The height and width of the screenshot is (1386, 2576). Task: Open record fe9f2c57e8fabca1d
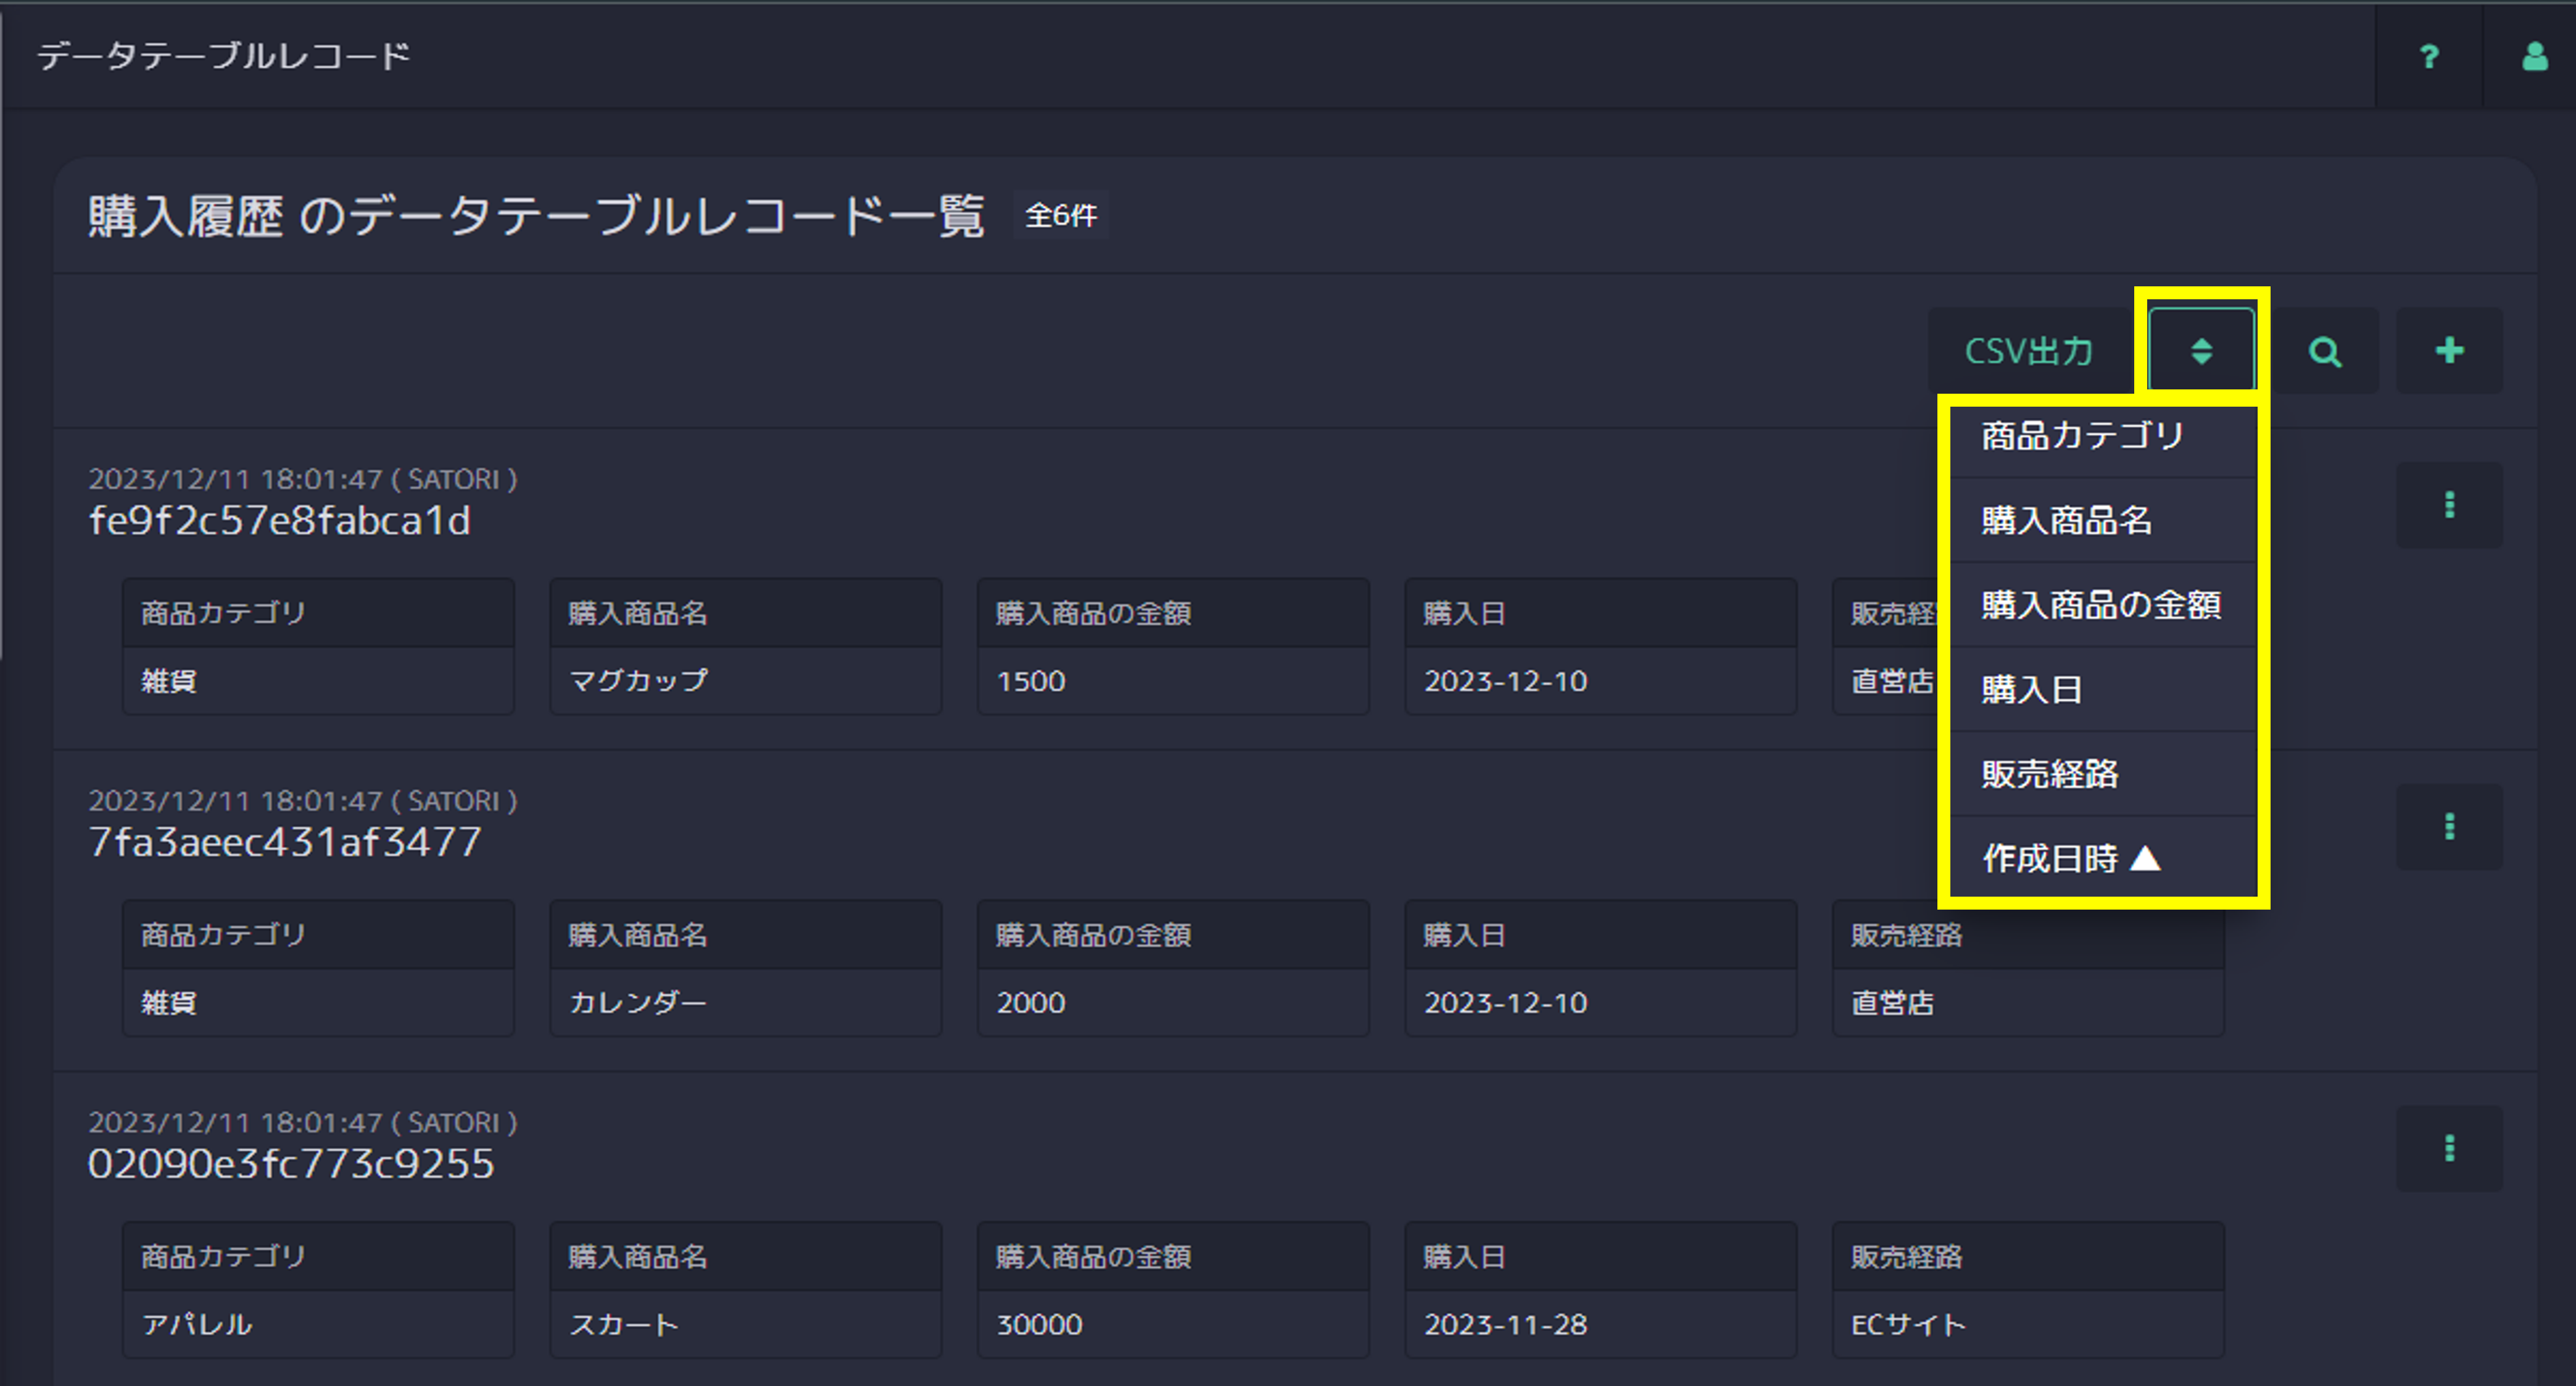279,521
